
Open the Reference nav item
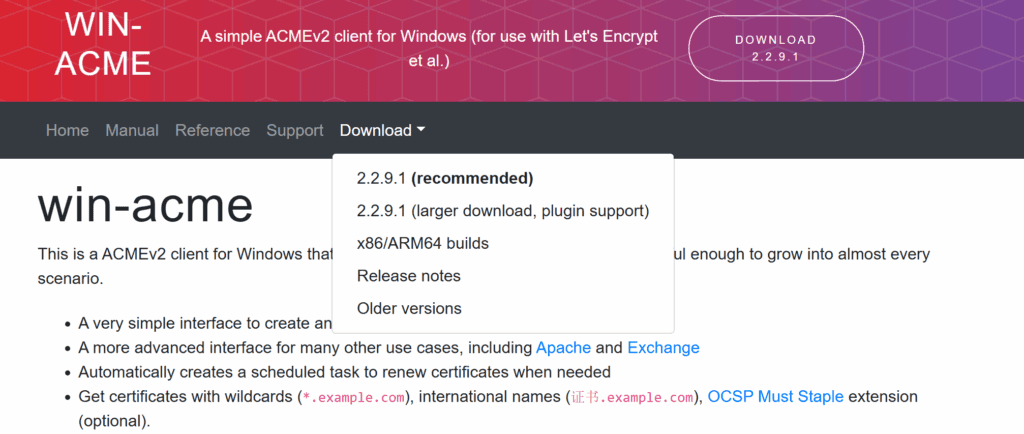(212, 130)
